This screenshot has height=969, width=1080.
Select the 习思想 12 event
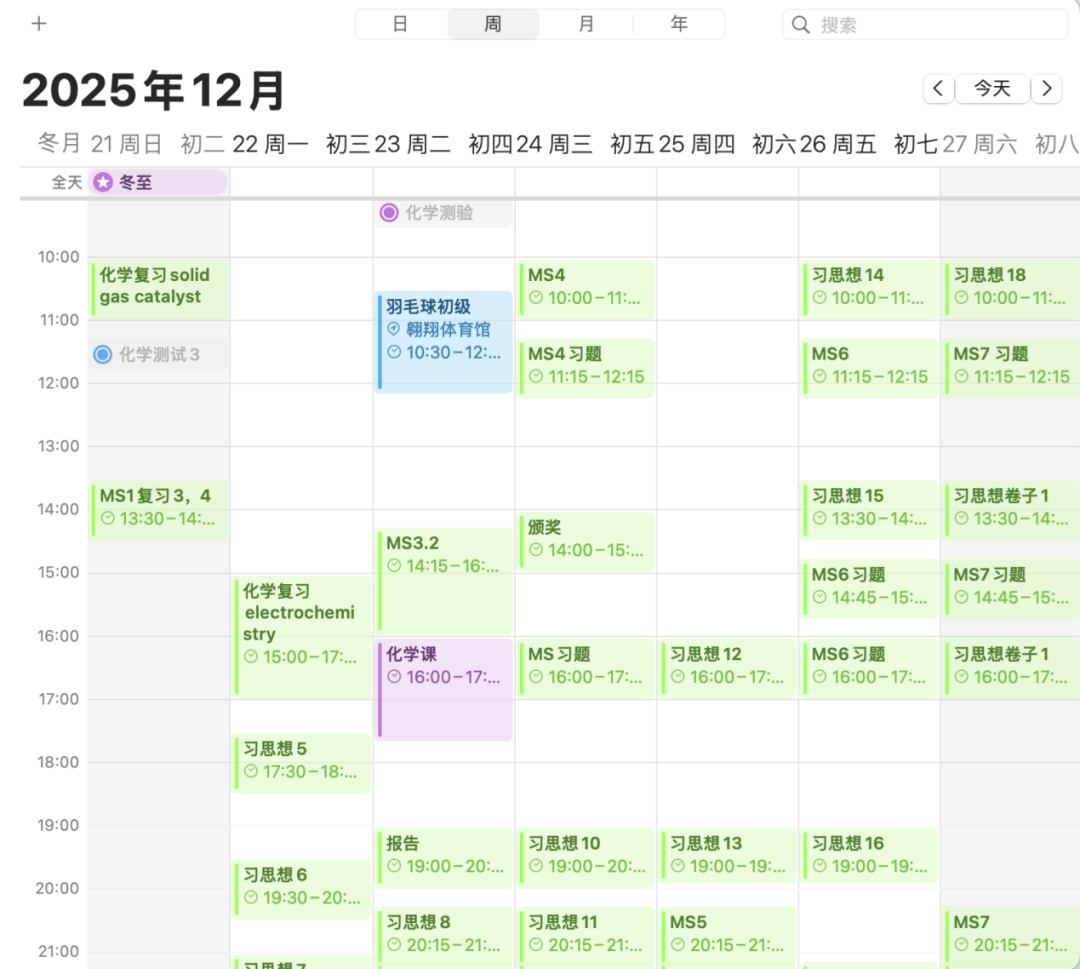point(727,668)
